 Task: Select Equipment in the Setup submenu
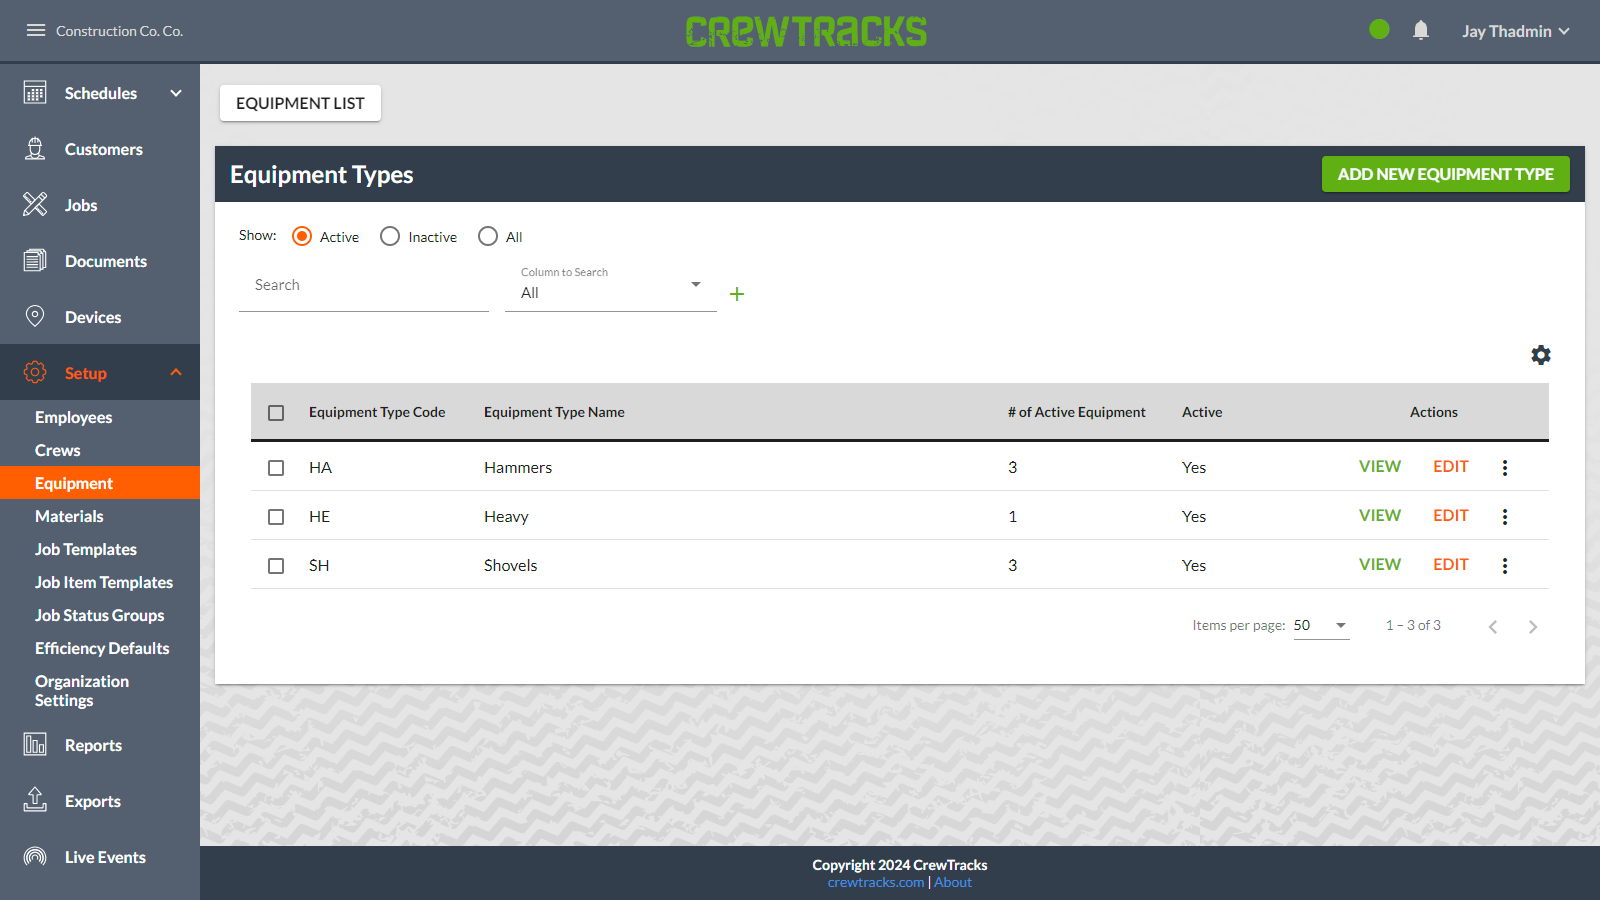click(x=100, y=483)
